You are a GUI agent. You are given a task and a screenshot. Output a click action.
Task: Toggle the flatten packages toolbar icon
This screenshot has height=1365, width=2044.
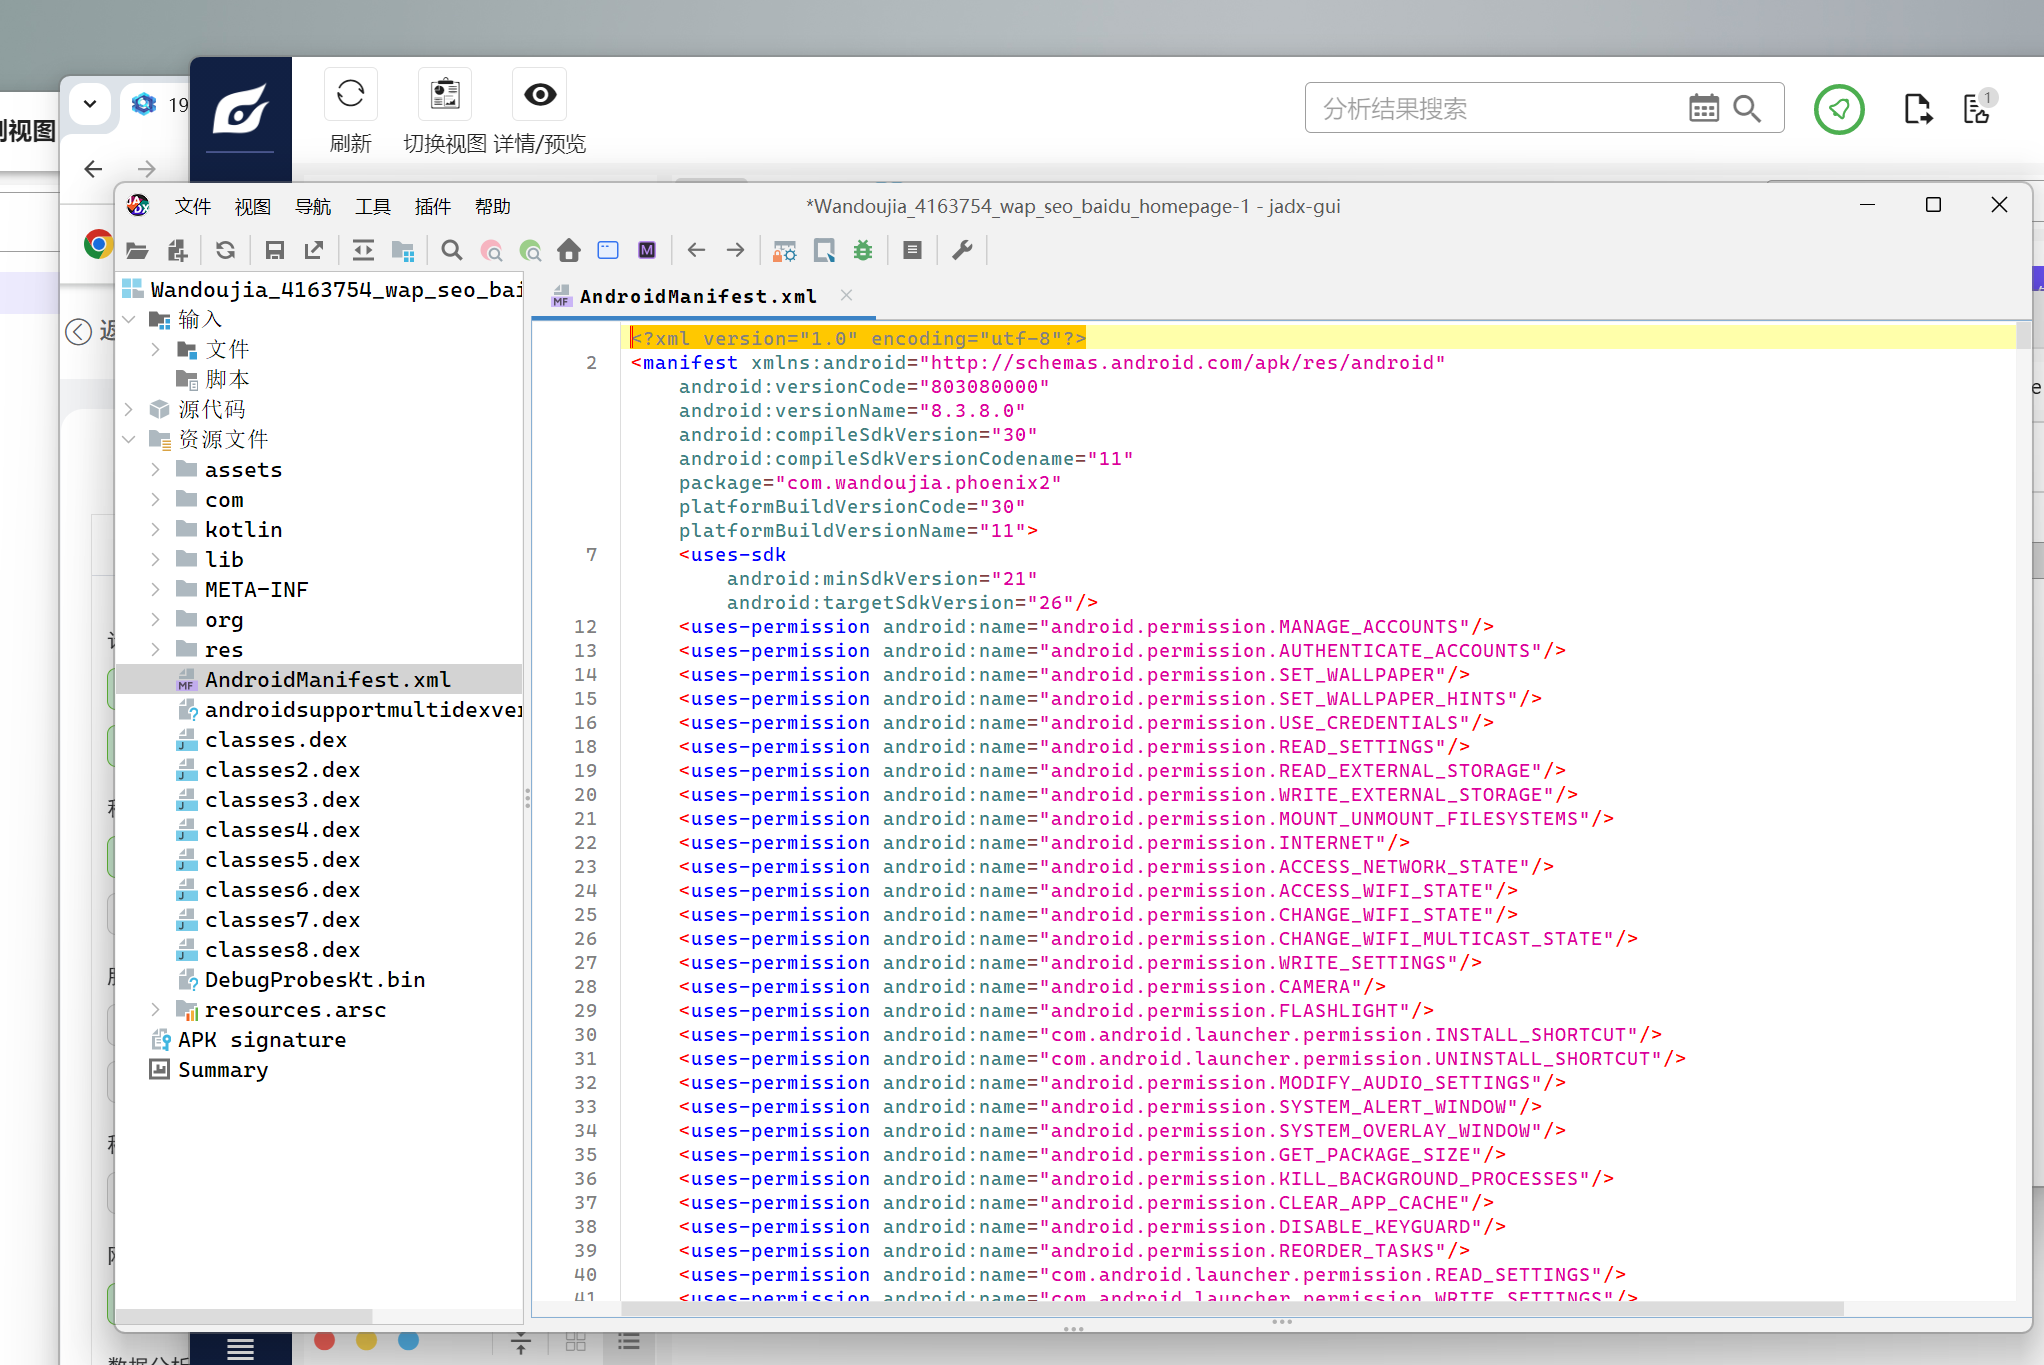403,250
